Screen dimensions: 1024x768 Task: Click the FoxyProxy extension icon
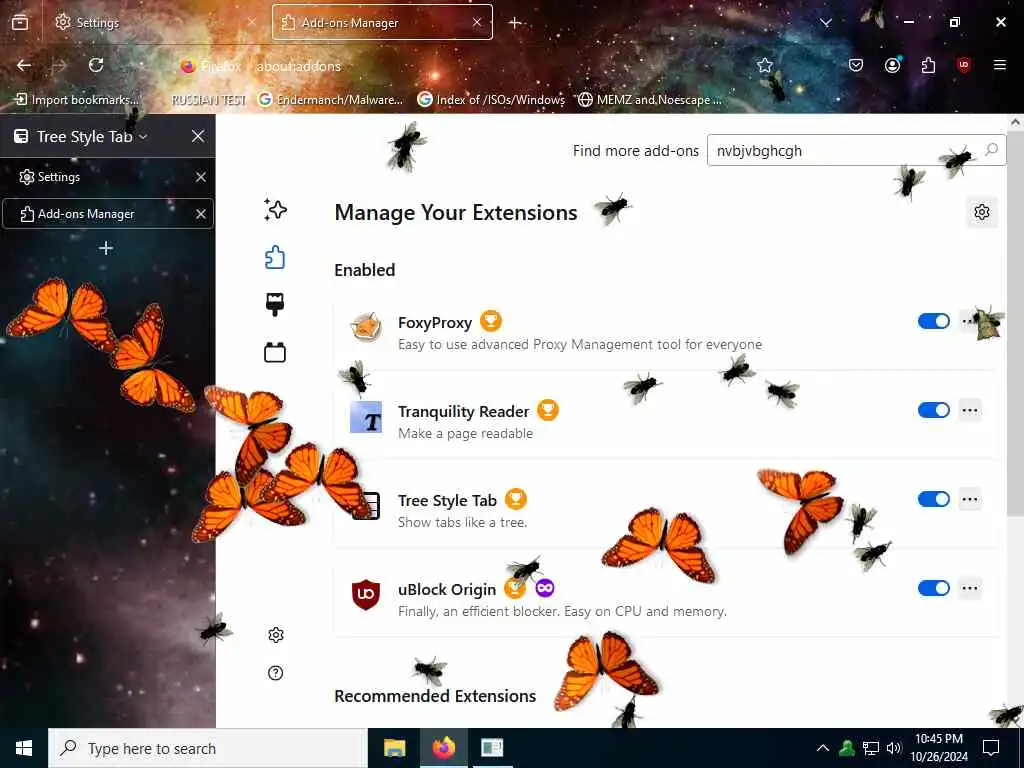pos(366,327)
